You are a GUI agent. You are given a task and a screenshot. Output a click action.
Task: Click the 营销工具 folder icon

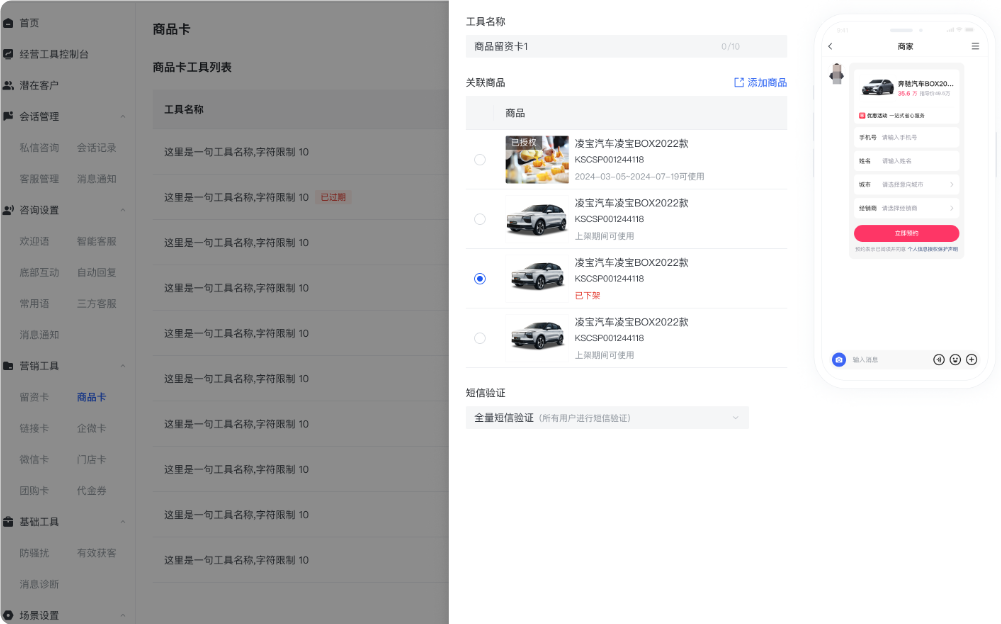click(x=8, y=366)
